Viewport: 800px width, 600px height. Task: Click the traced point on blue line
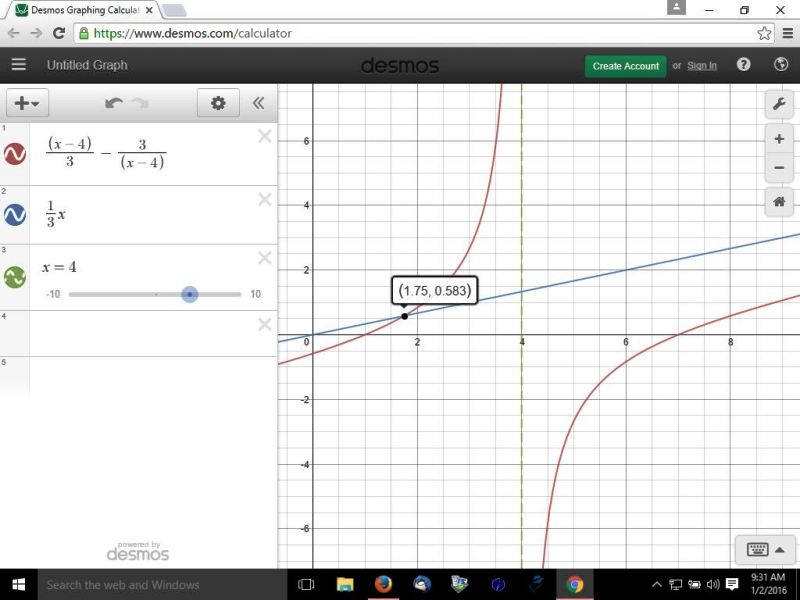[405, 316]
